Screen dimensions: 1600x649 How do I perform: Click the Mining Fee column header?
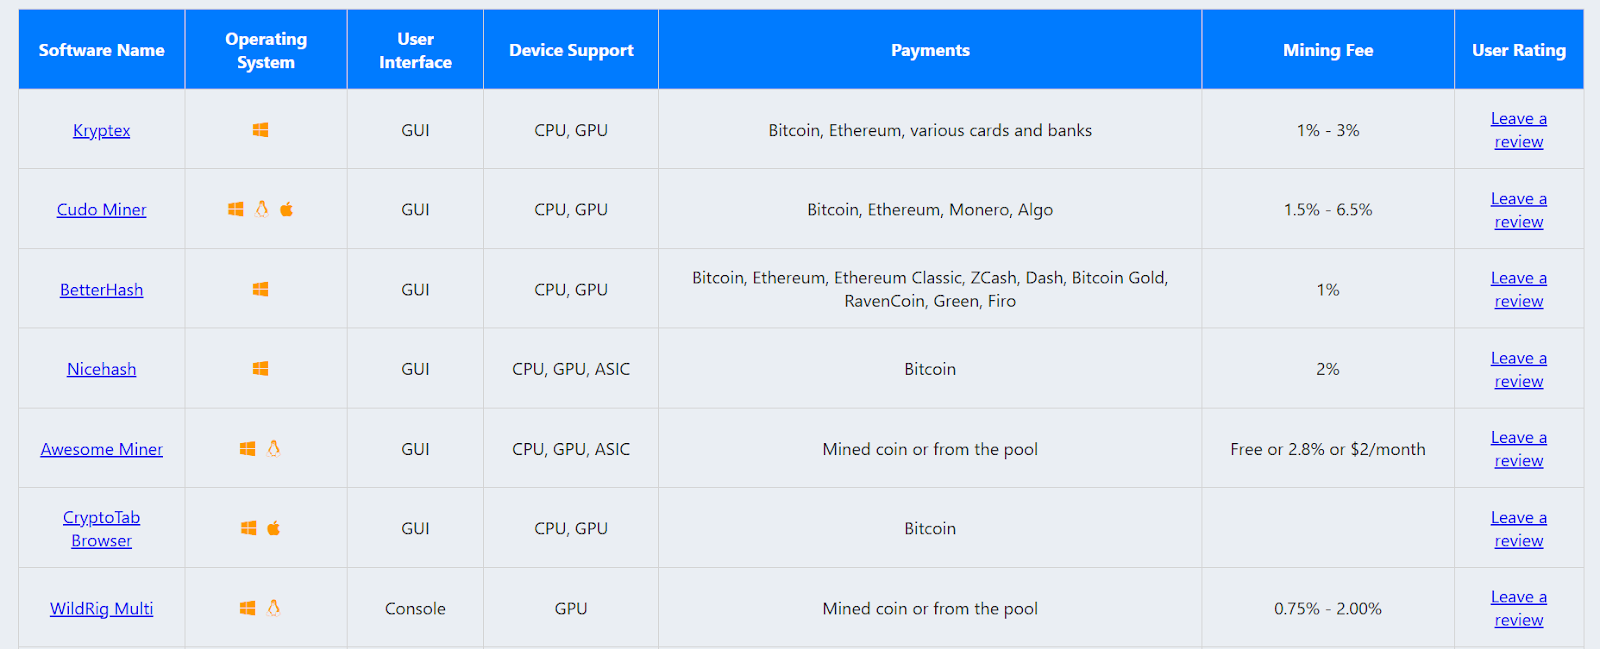(x=1327, y=50)
